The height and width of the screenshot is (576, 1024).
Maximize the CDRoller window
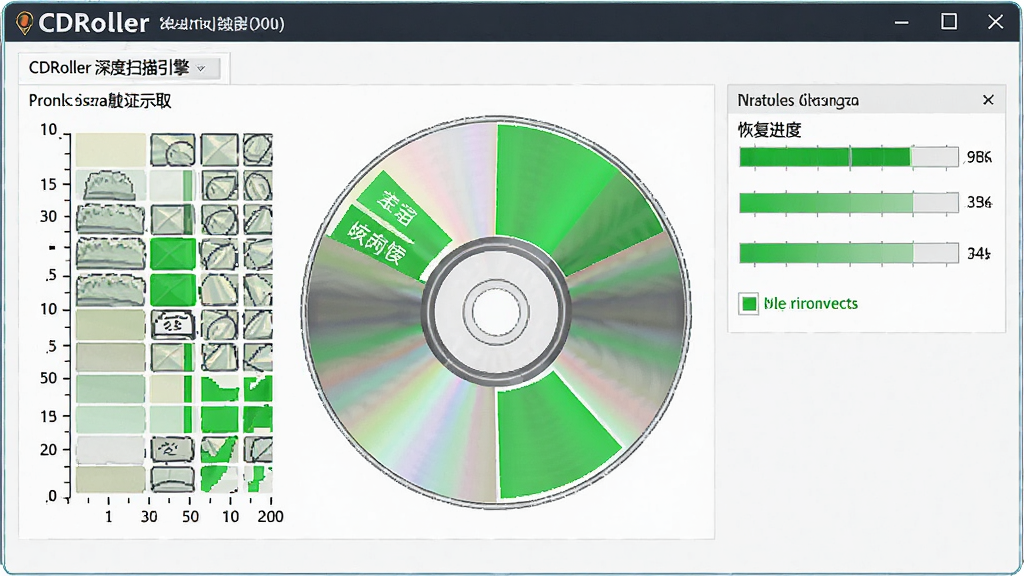pyautogui.click(x=949, y=22)
